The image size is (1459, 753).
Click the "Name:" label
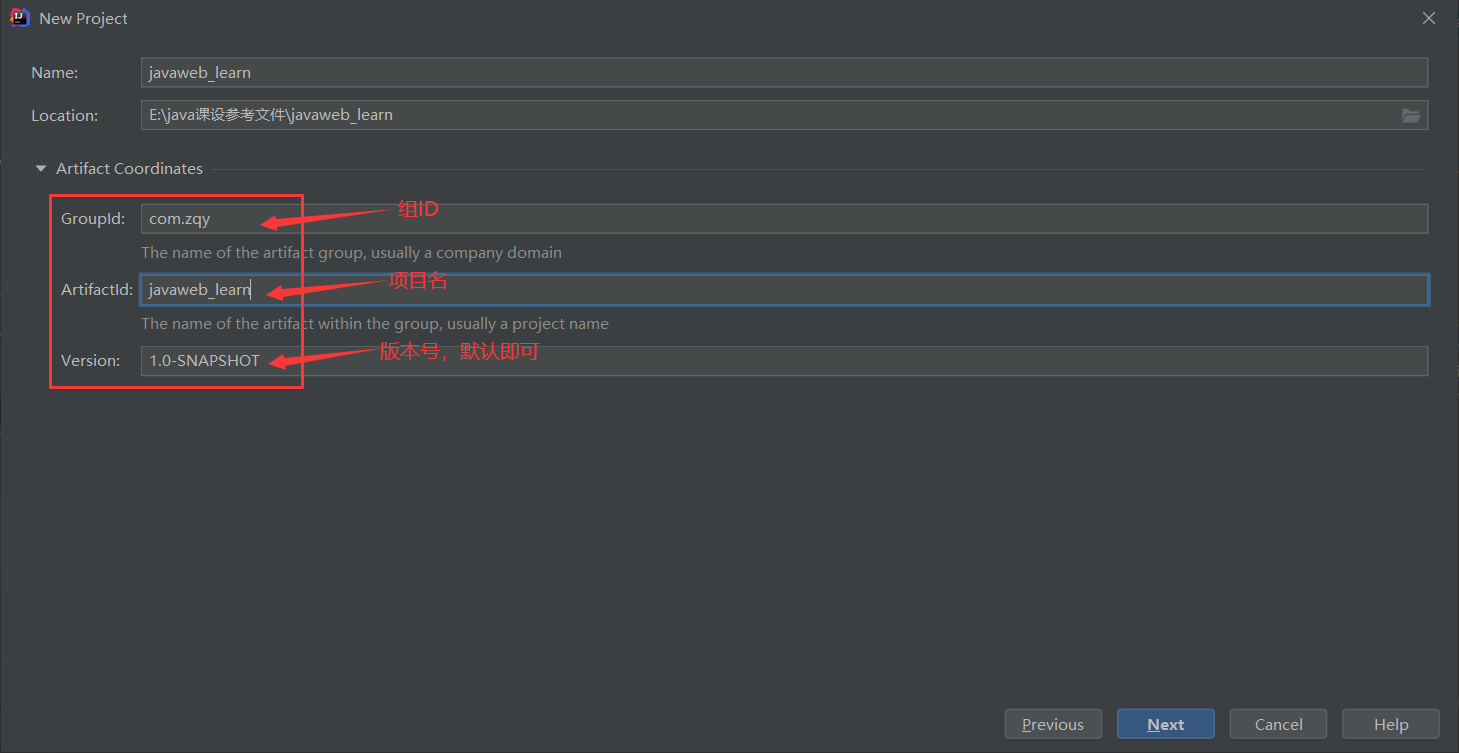(x=55, y=73)
